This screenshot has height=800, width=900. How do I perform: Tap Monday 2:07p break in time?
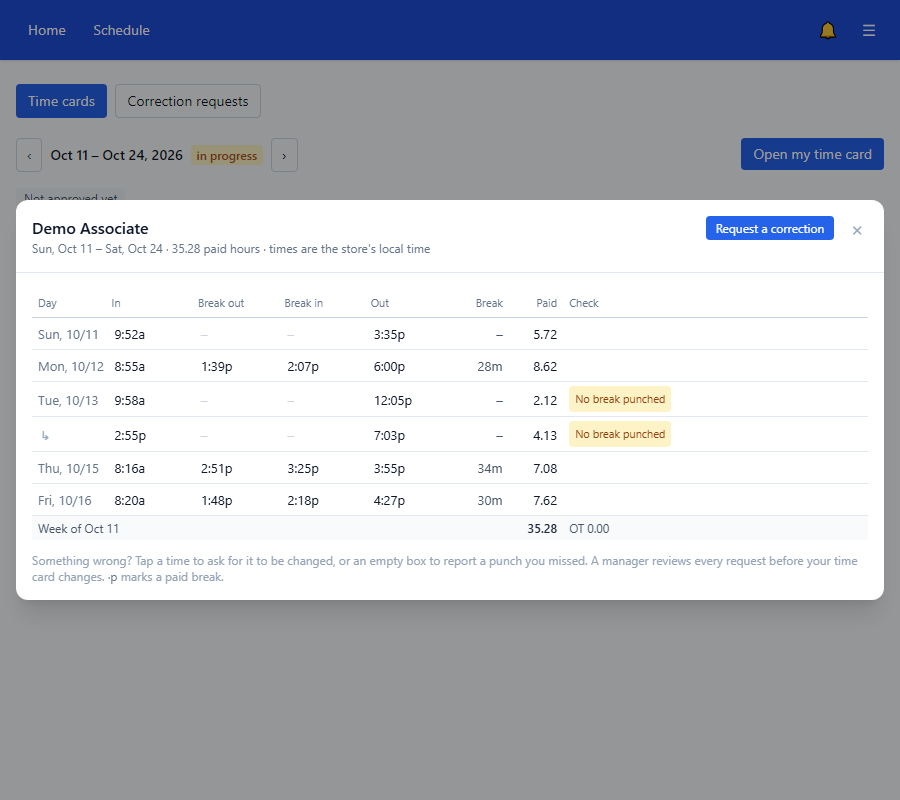pos(302,367)
